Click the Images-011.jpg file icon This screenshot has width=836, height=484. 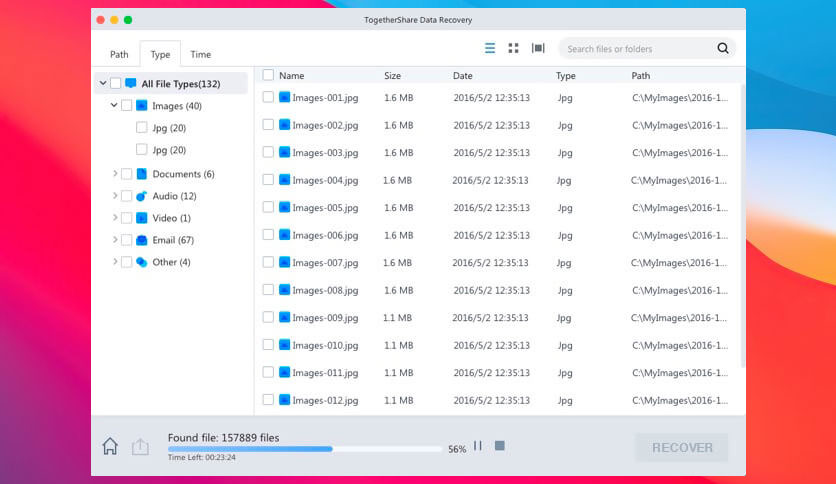point(285,372)
